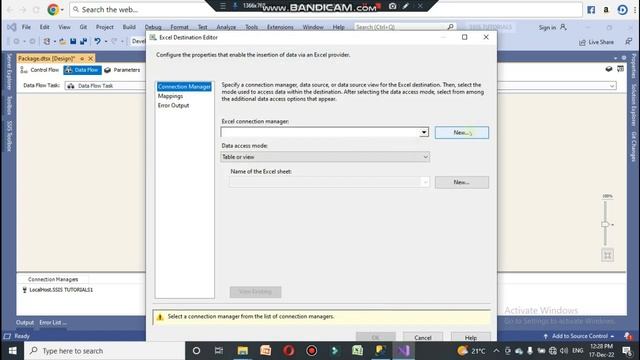Select Connection Manager page in sidebar
The width and height of the screenshot is (640, 360).
pyautogui.click(x=184, y=87)
